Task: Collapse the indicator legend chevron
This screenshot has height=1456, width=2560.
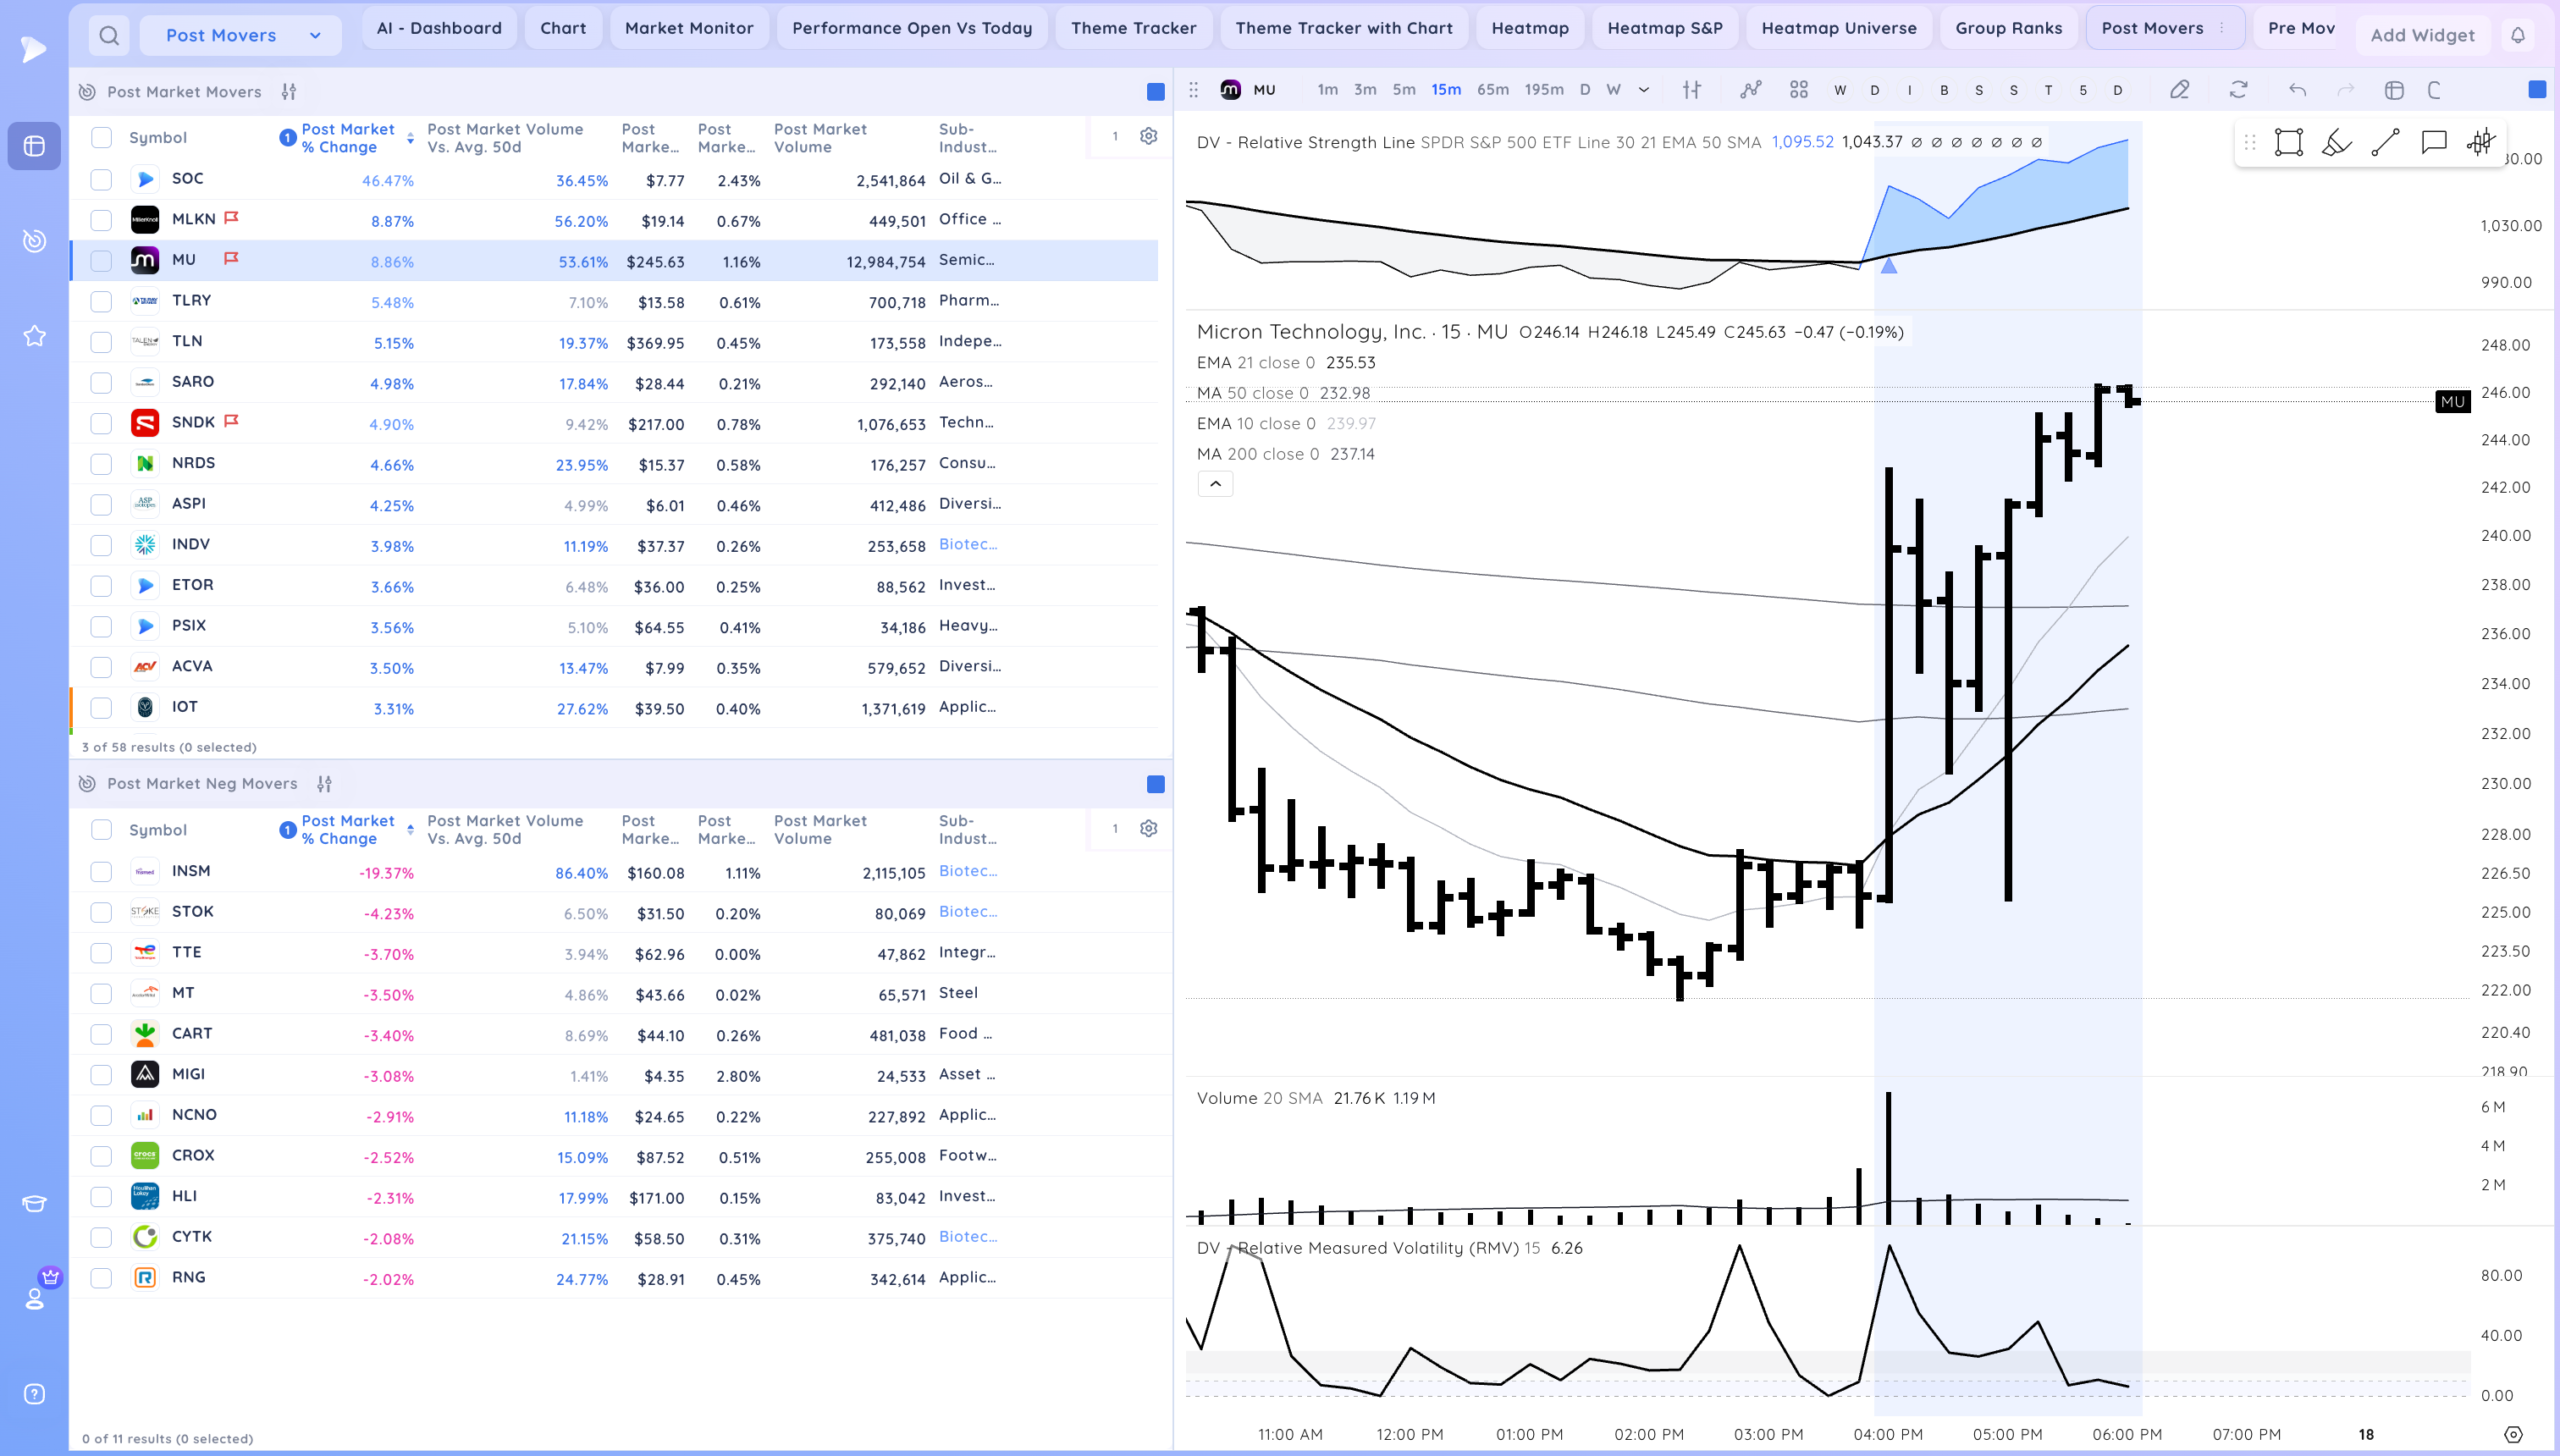Action: (1215, 484)
